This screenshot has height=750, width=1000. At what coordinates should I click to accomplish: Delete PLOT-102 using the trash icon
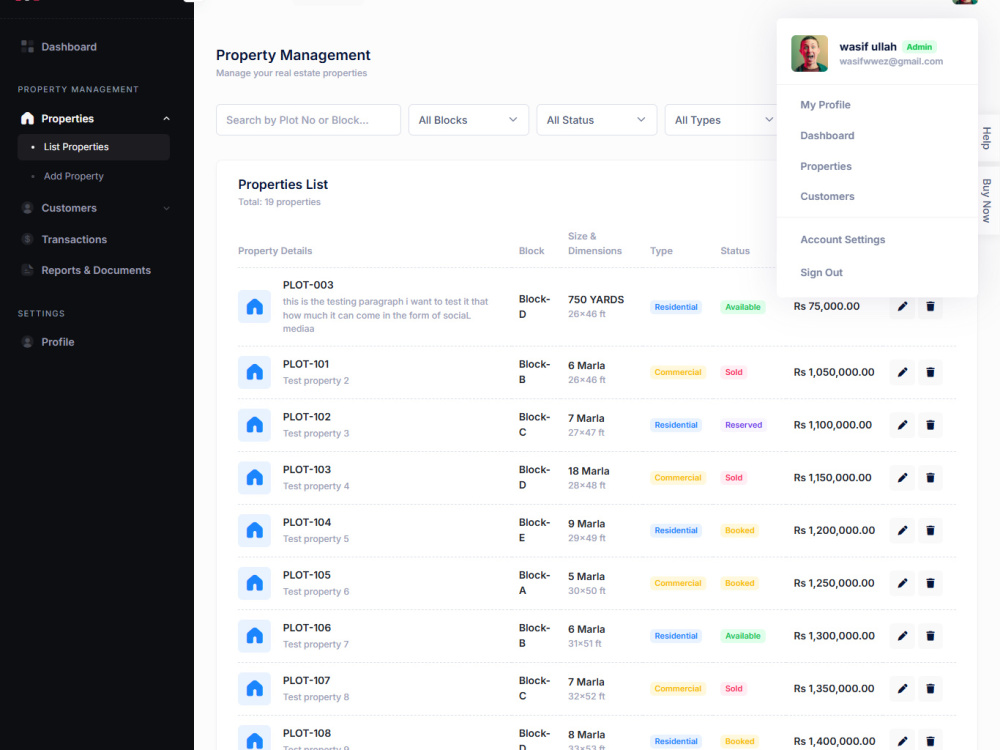click(x=930, y=425)
